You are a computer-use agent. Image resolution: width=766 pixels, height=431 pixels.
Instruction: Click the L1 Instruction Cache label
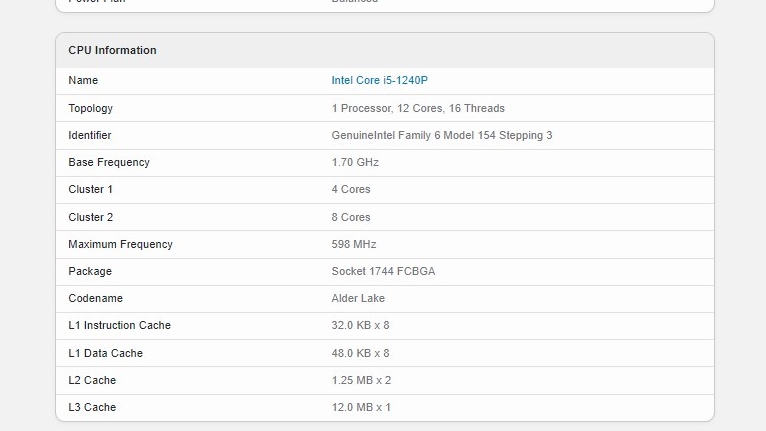(x=119, y=325)
